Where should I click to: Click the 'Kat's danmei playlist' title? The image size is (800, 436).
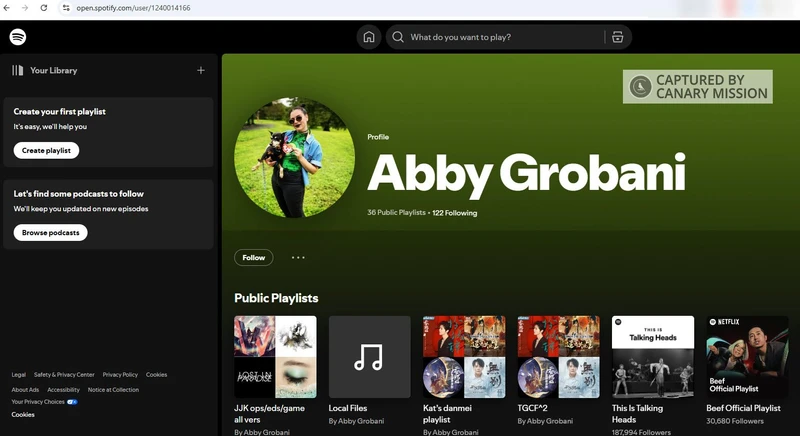coord(447,414)
